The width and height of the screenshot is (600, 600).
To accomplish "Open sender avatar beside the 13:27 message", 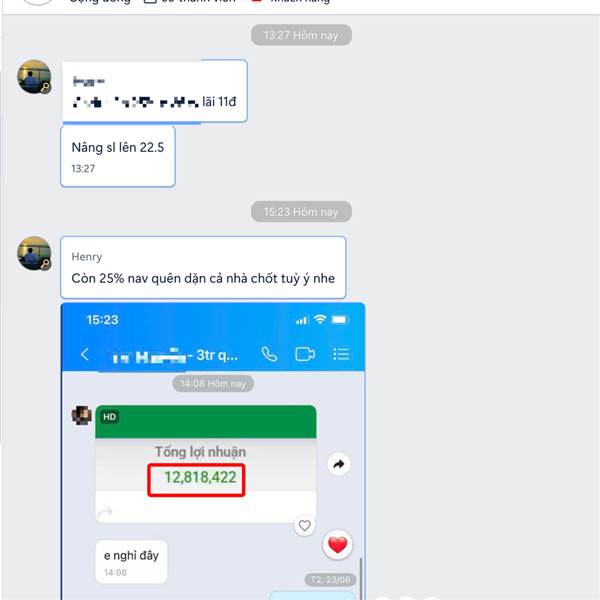I will tap(34, 77).
